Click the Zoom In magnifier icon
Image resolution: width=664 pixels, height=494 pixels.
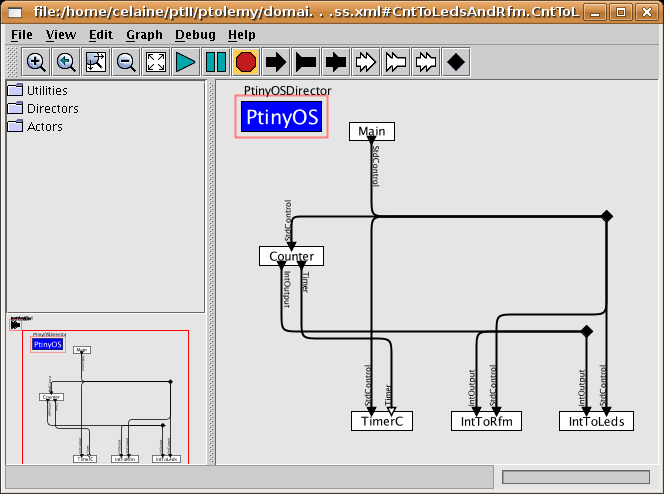point(36,62)
